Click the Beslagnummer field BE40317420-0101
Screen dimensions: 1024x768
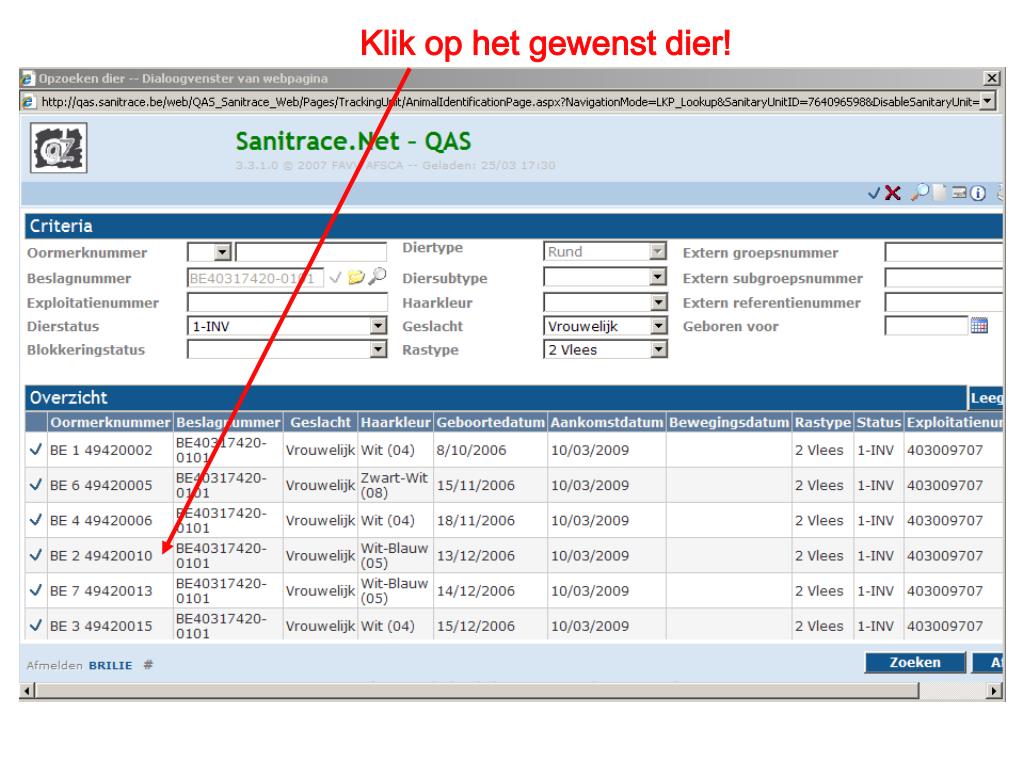[x=255, y=278]
